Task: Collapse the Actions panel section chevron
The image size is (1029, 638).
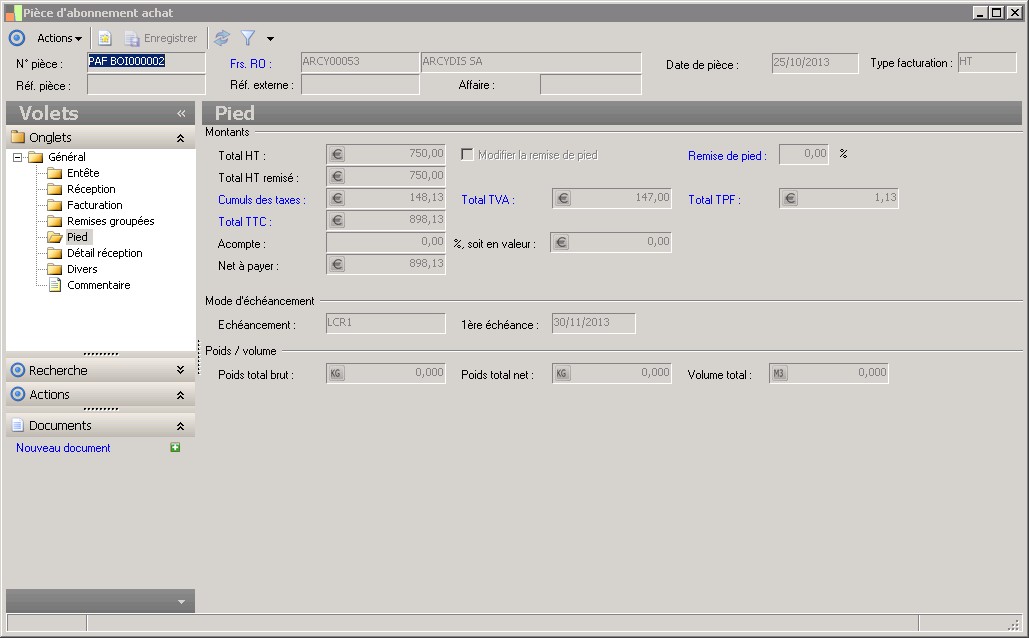Action: (x=180, y=395)
